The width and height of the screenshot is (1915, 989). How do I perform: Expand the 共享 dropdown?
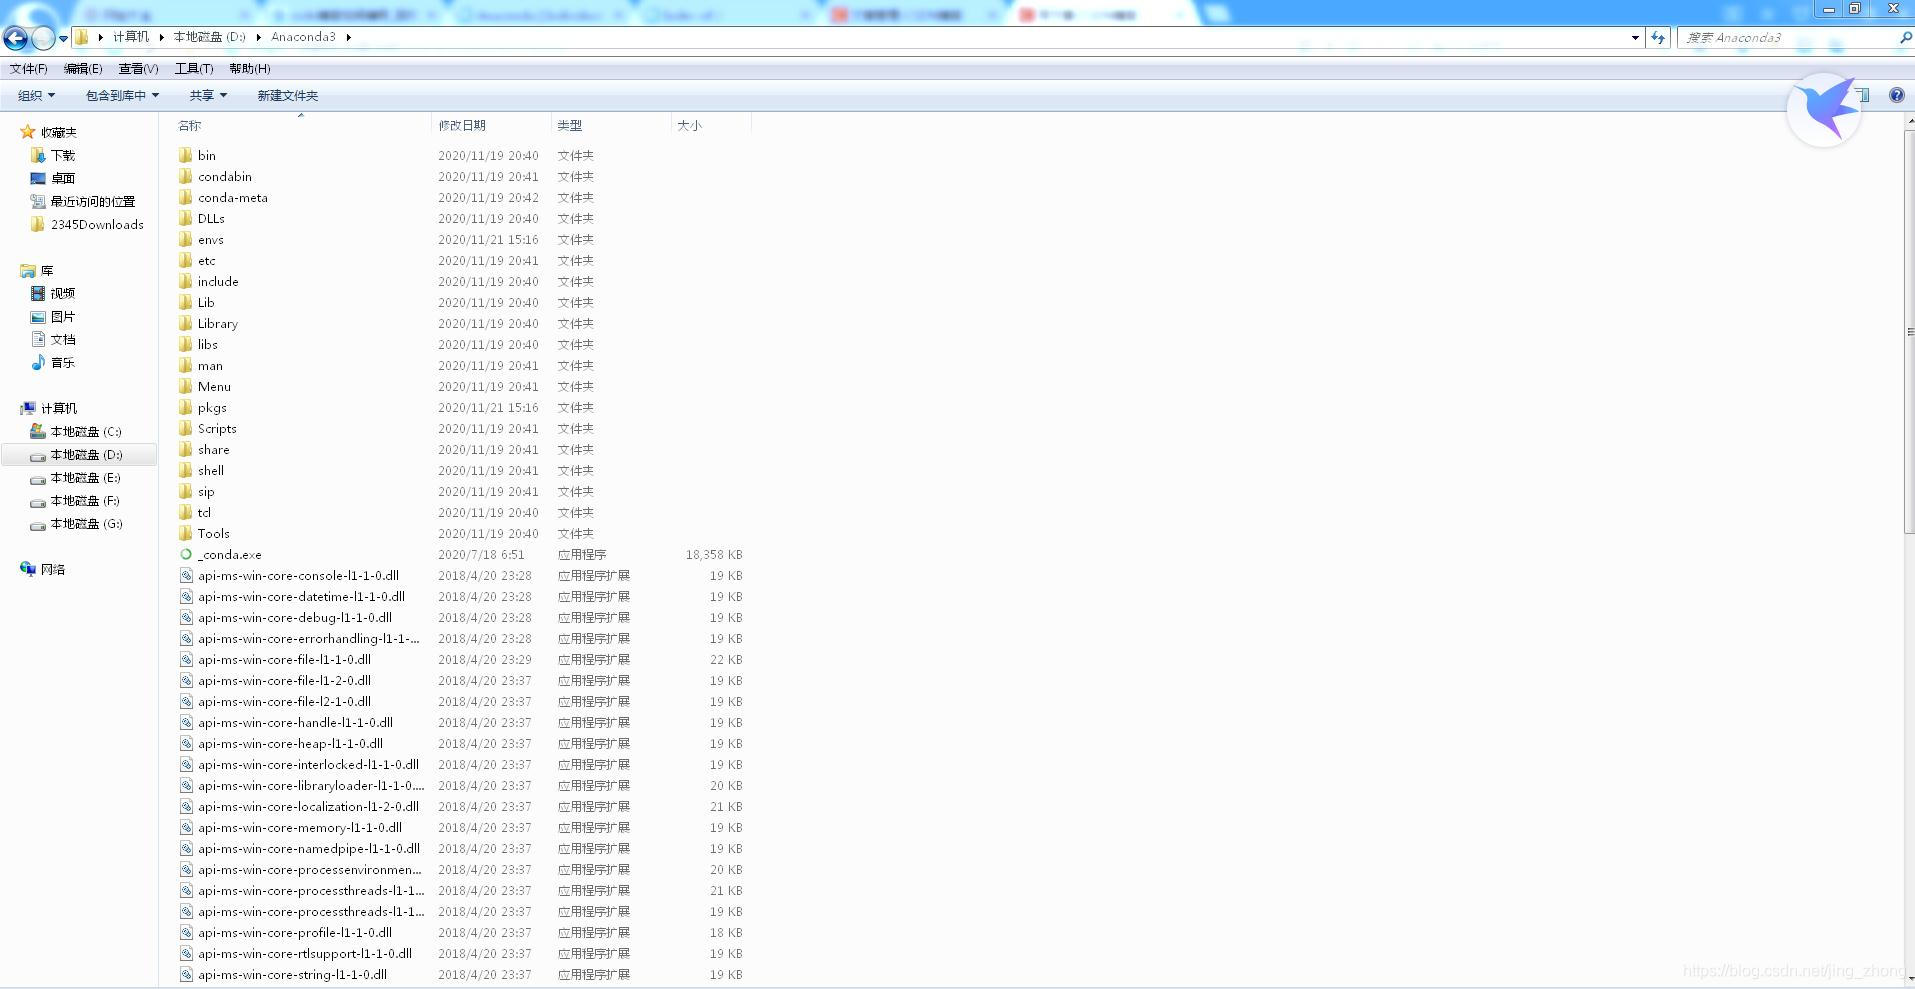208,96
